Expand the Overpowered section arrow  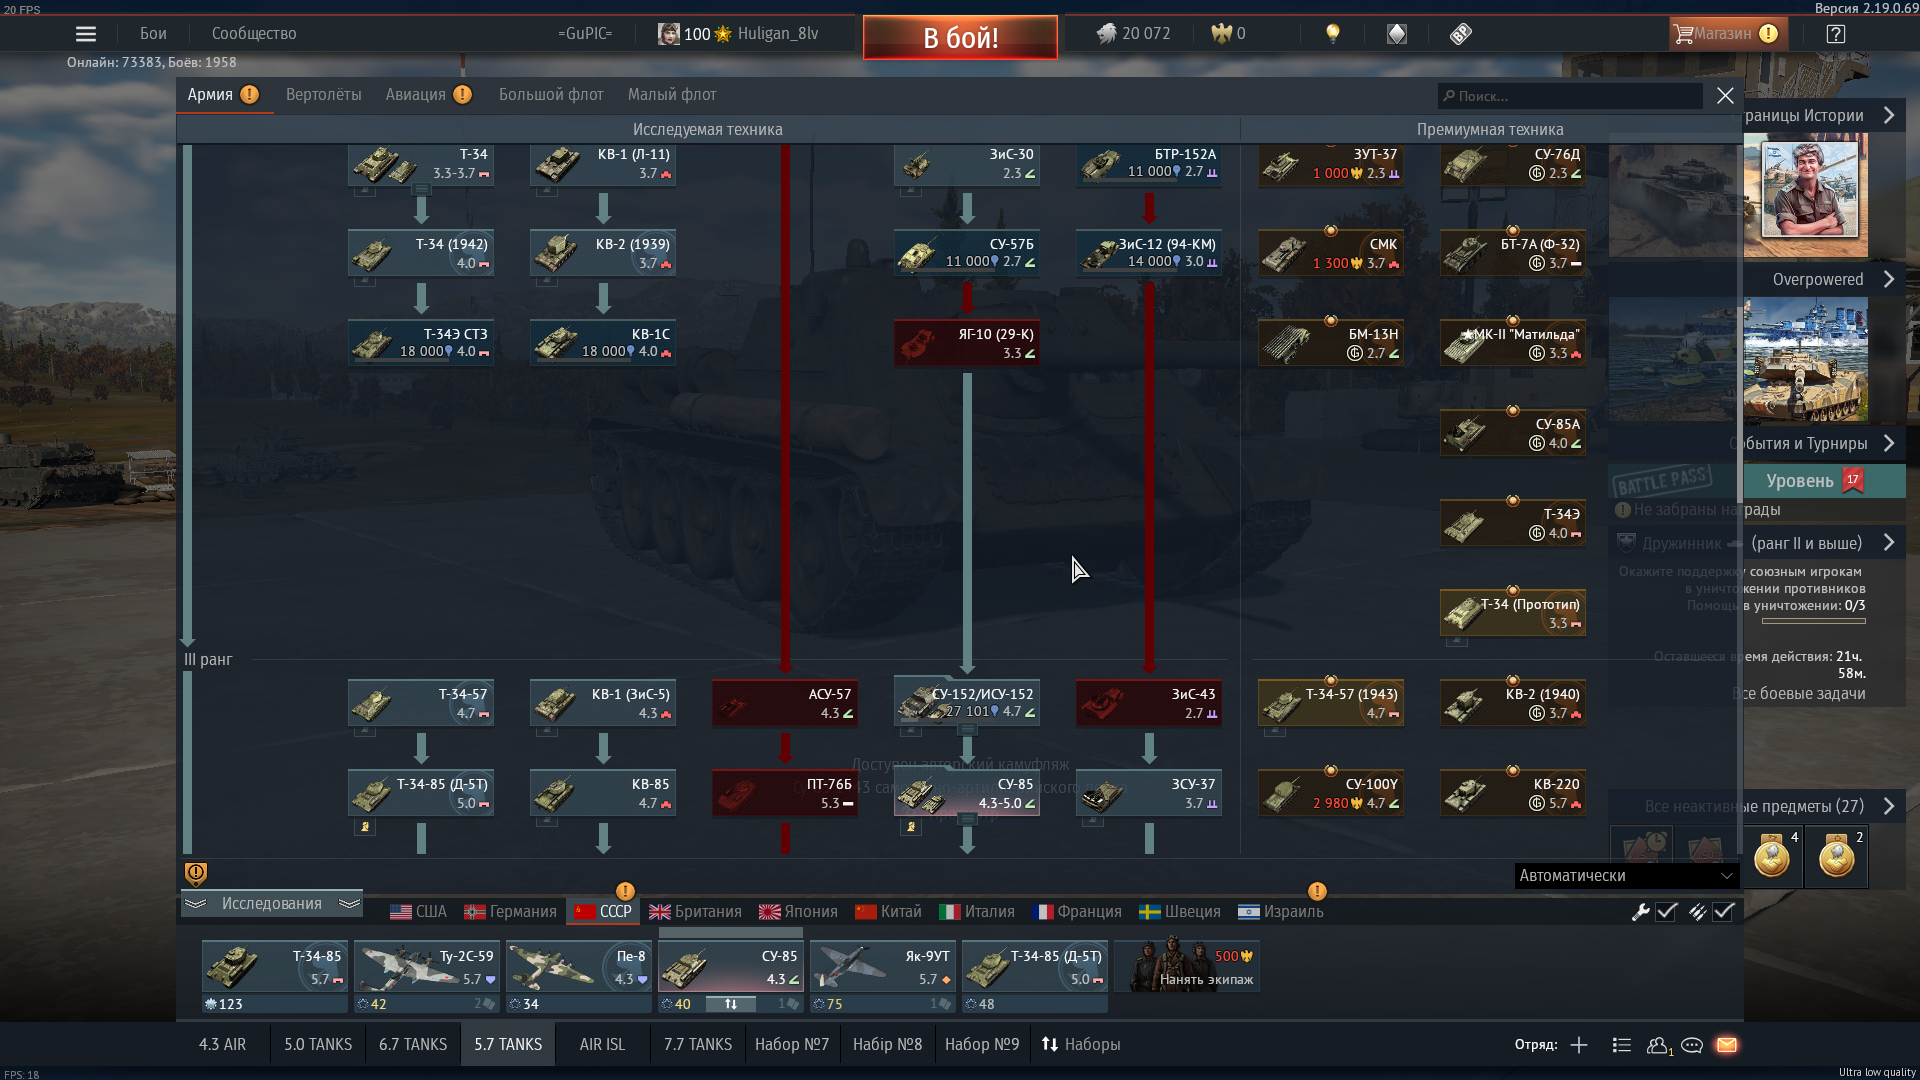point(1889,280)
